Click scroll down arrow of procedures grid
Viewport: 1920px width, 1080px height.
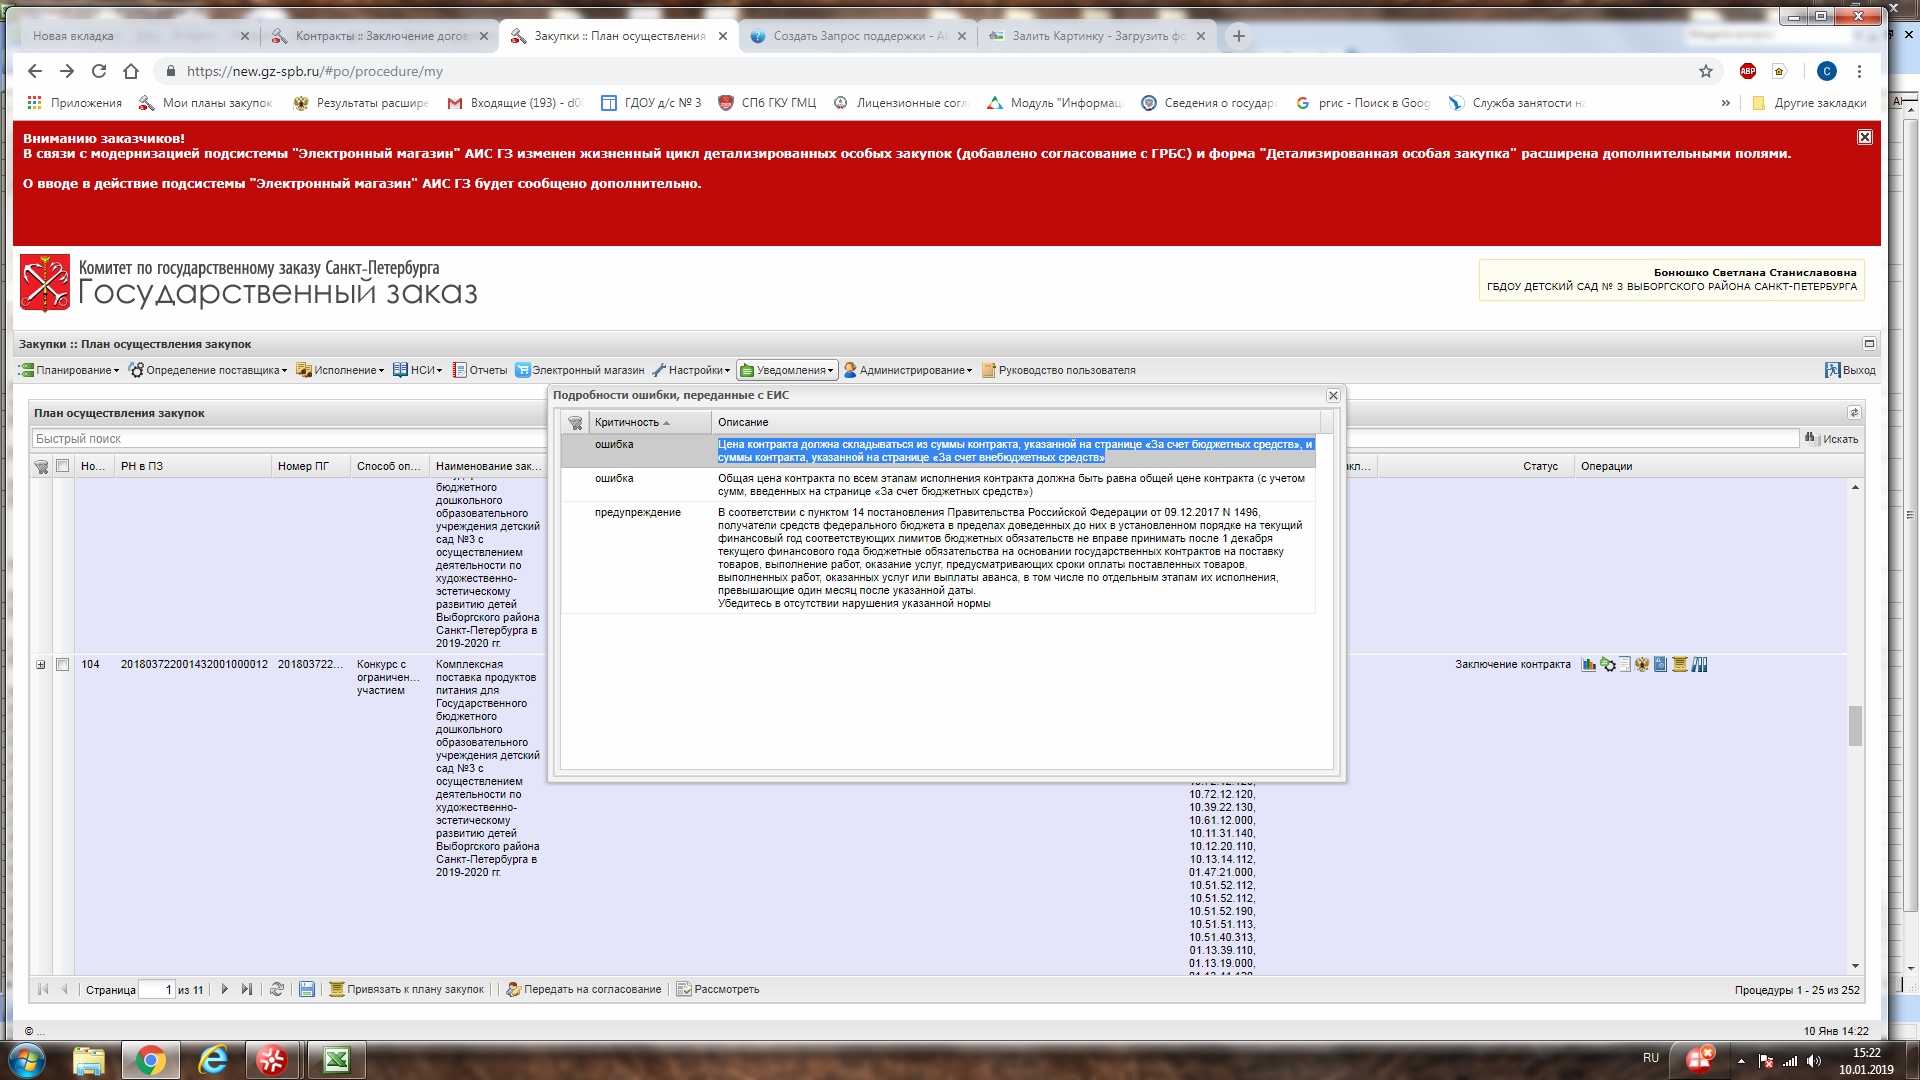click(1855, 966)
